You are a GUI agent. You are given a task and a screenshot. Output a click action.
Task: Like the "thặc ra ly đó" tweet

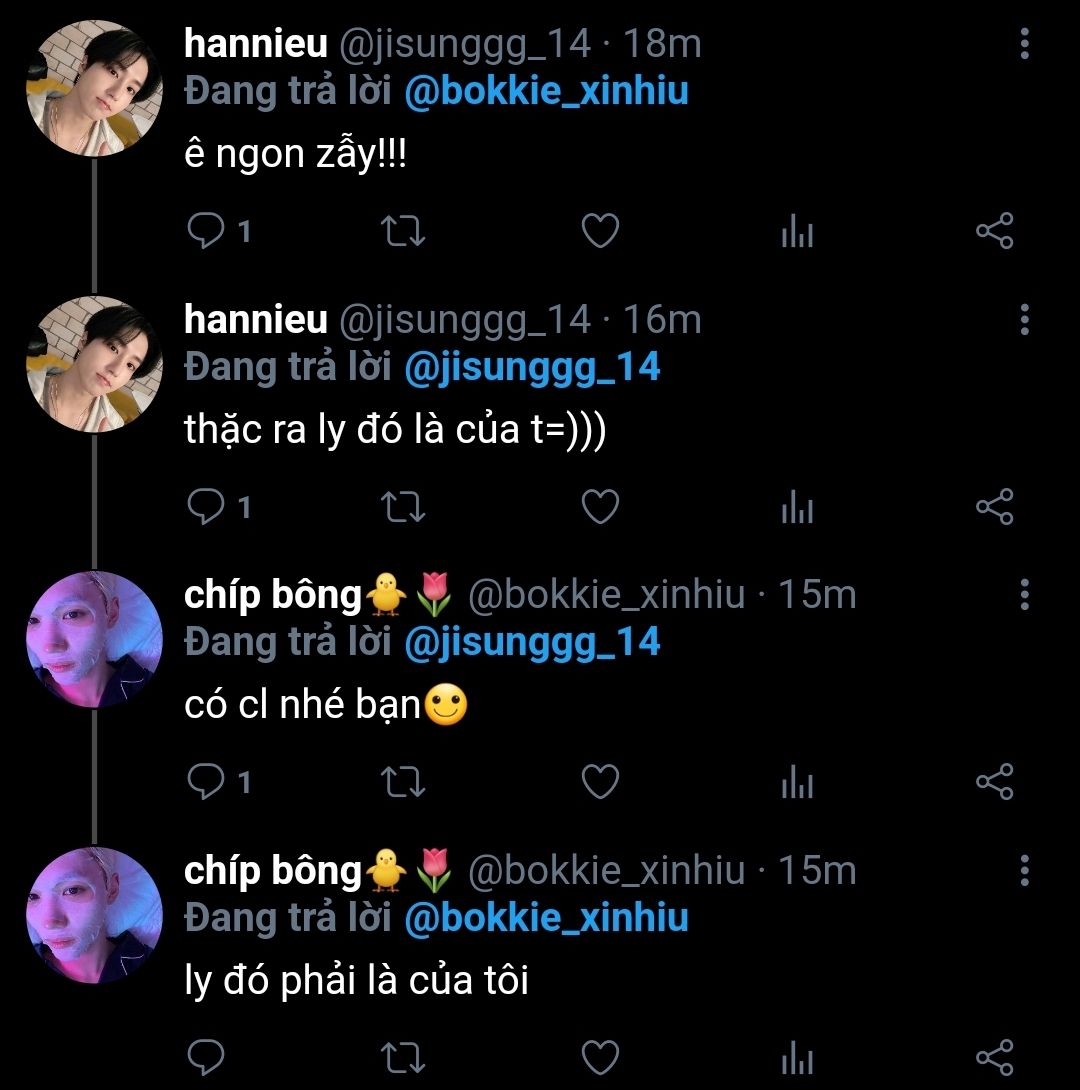point(600,507)
